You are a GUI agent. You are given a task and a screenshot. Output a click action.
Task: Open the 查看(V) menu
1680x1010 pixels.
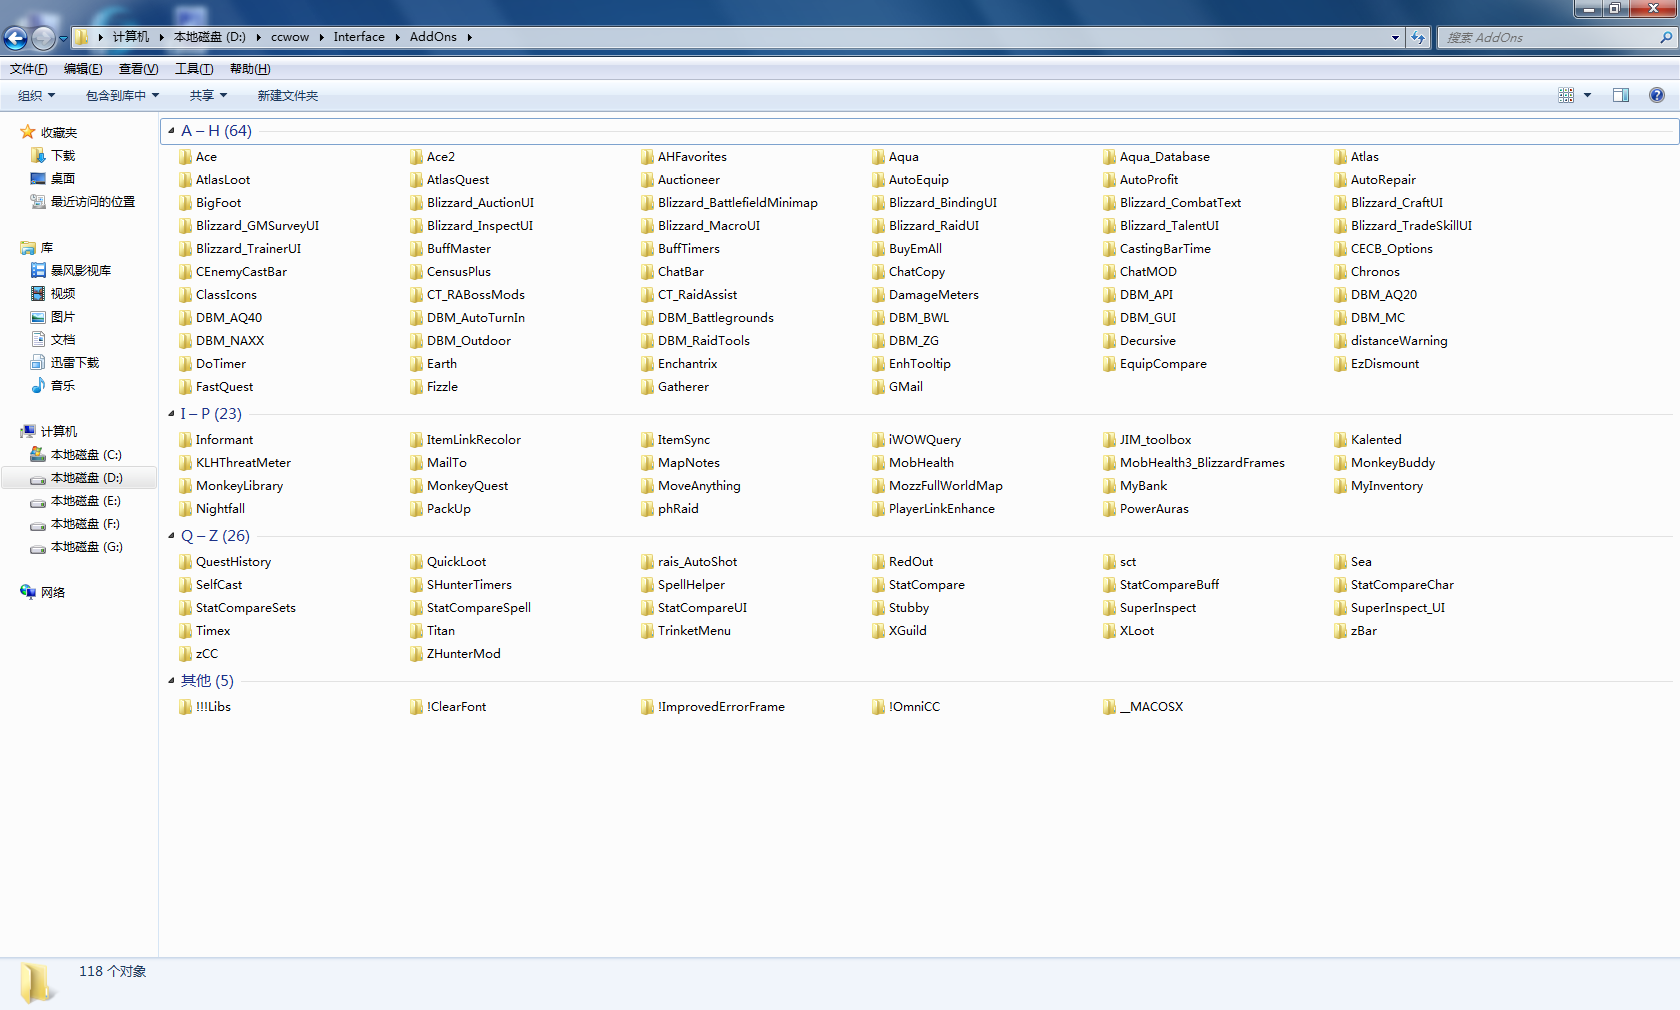point(138,69)
